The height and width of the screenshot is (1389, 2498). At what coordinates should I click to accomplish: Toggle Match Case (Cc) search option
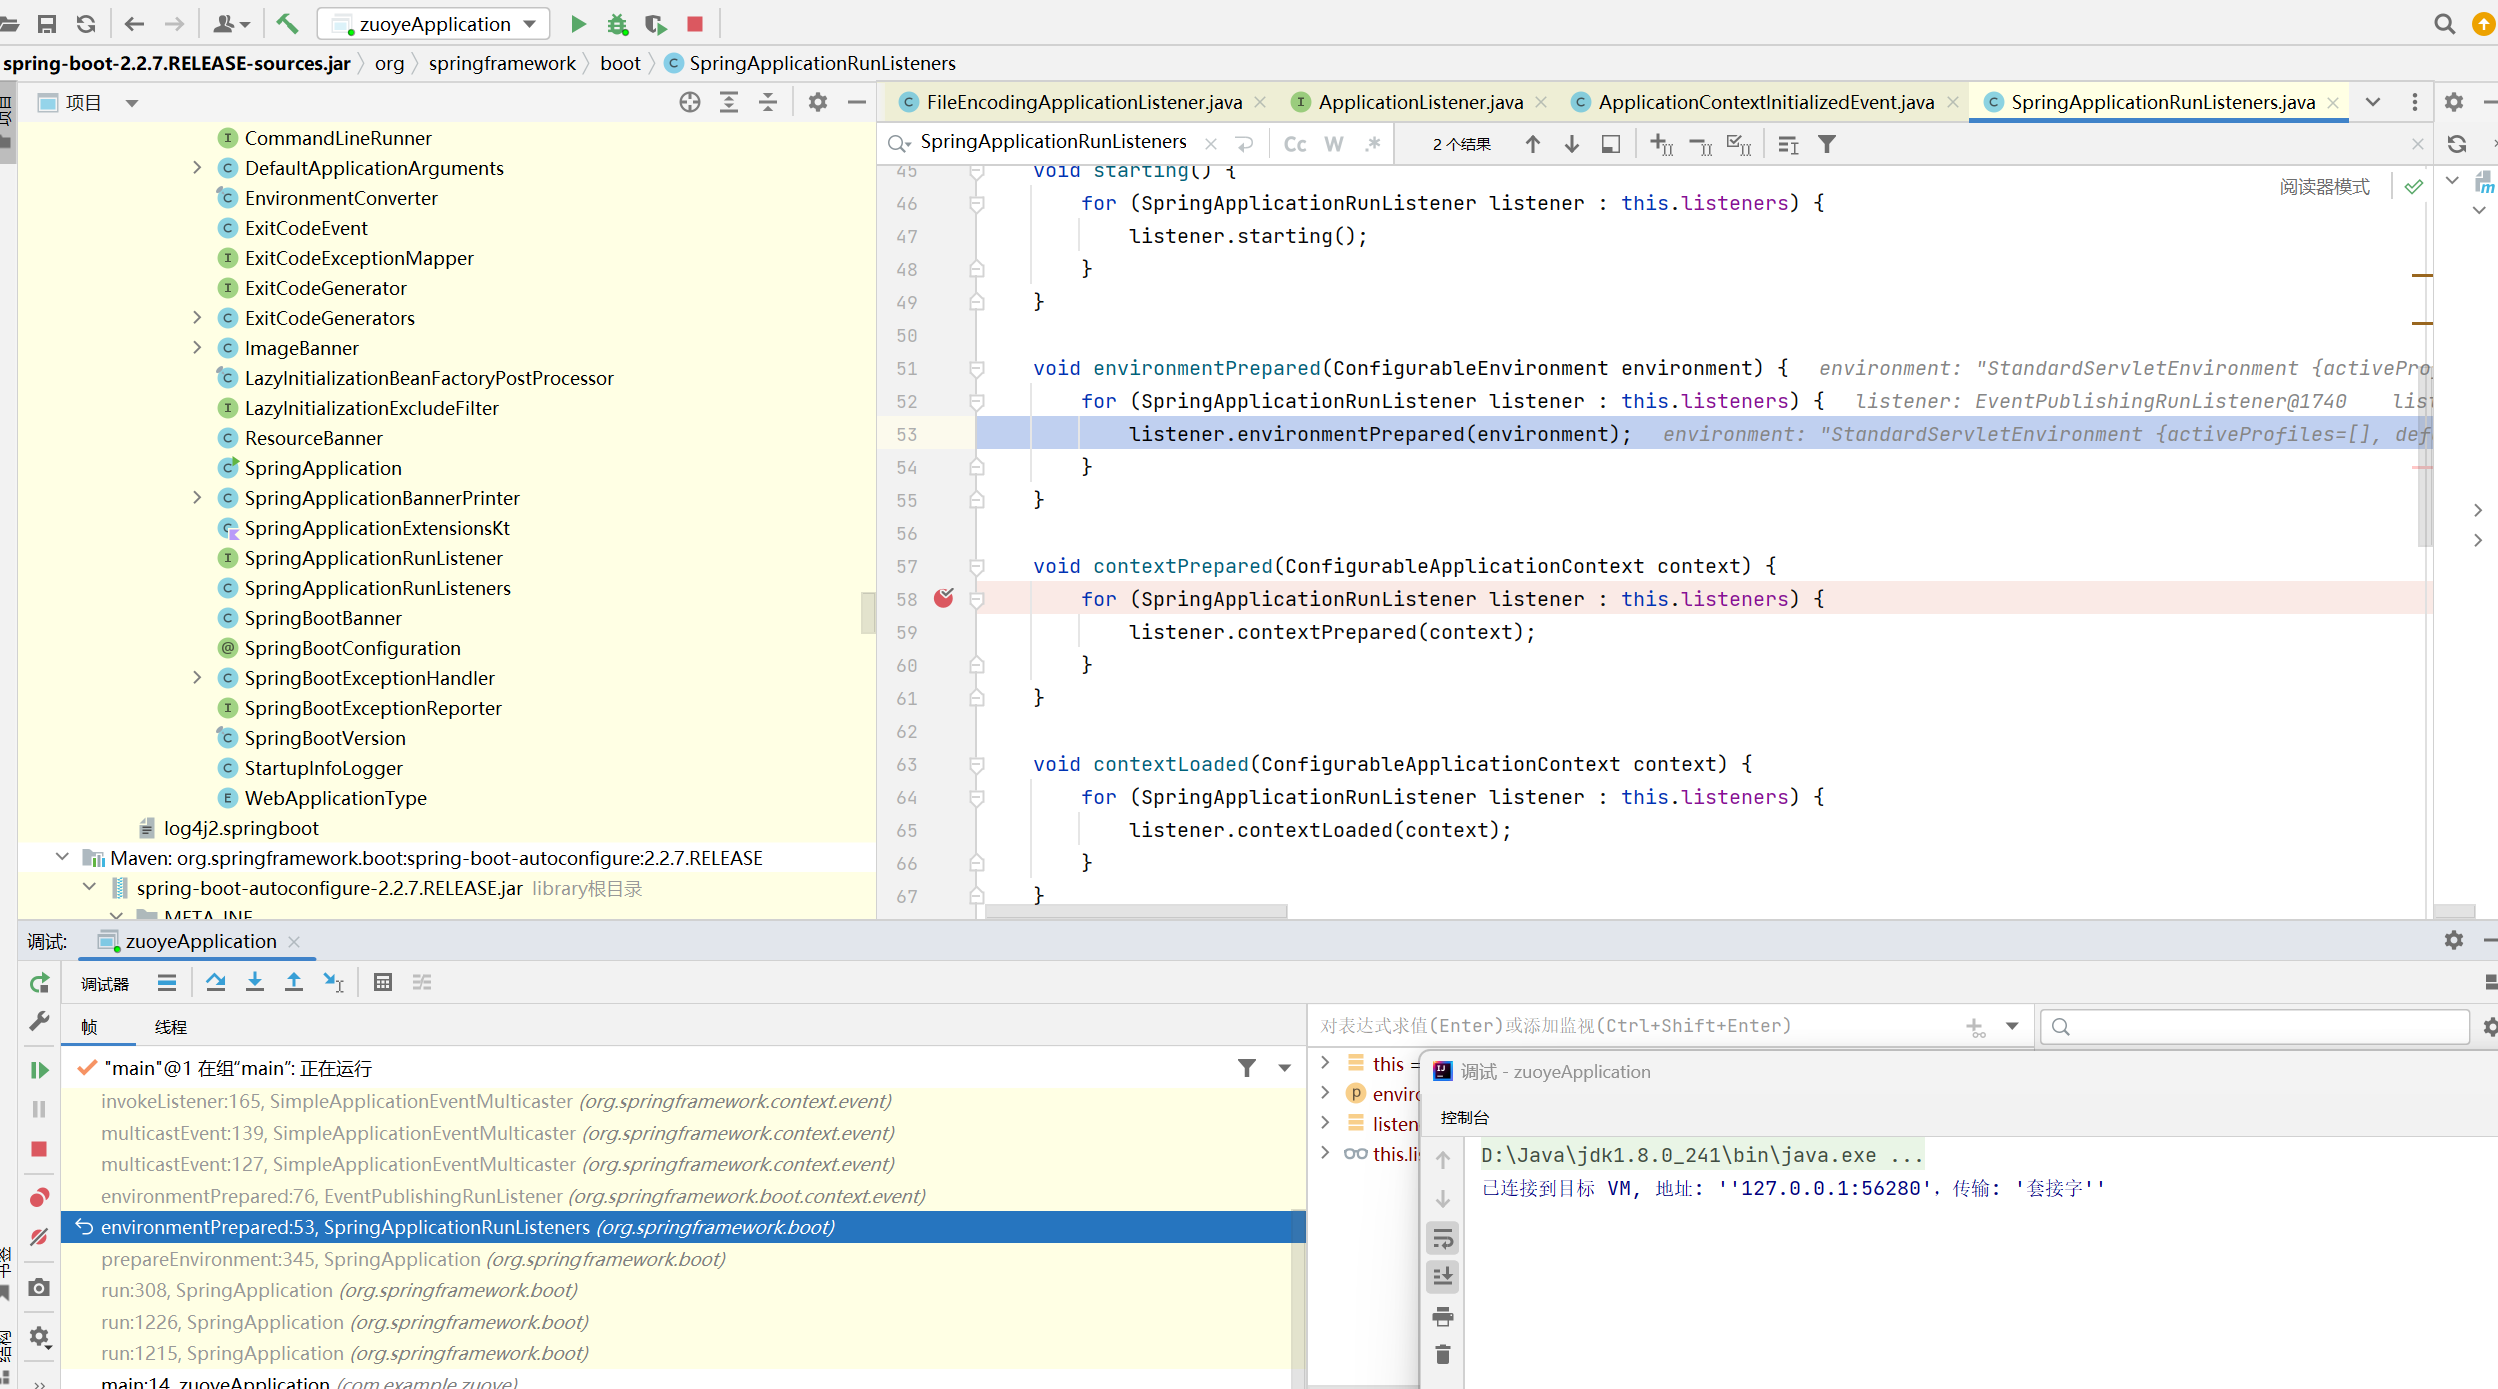click(1295, 144)
